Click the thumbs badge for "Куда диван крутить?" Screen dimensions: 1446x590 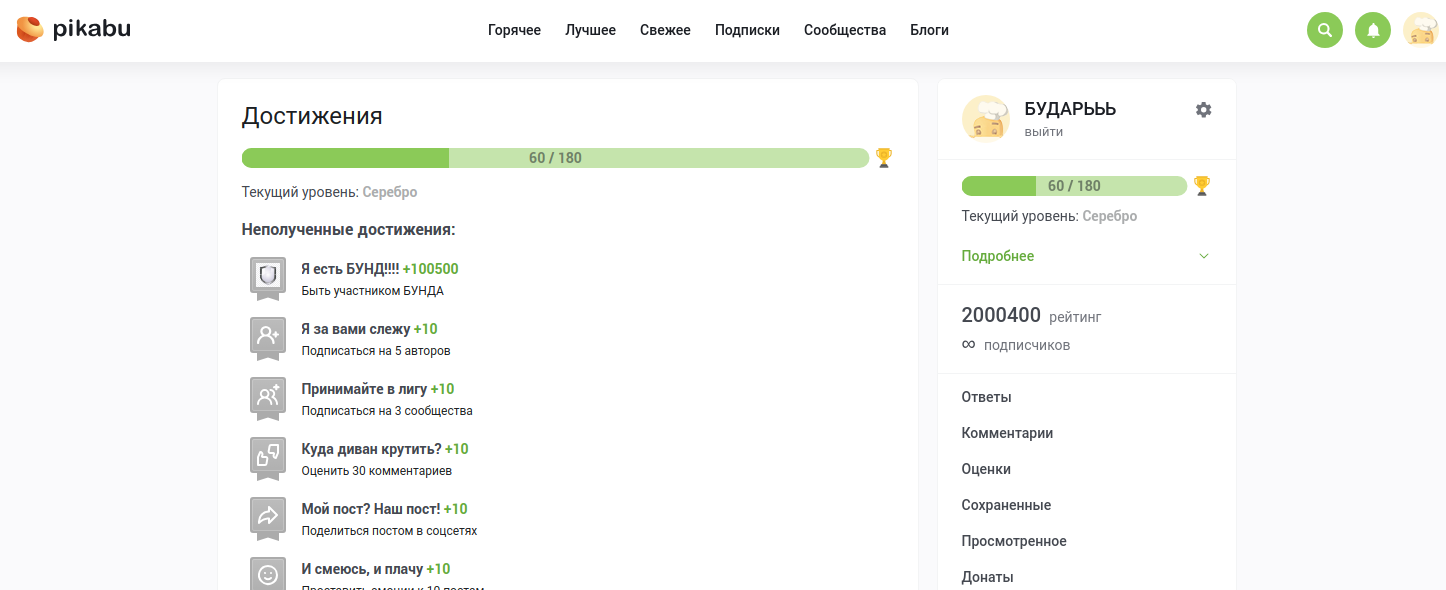(268, 458)
